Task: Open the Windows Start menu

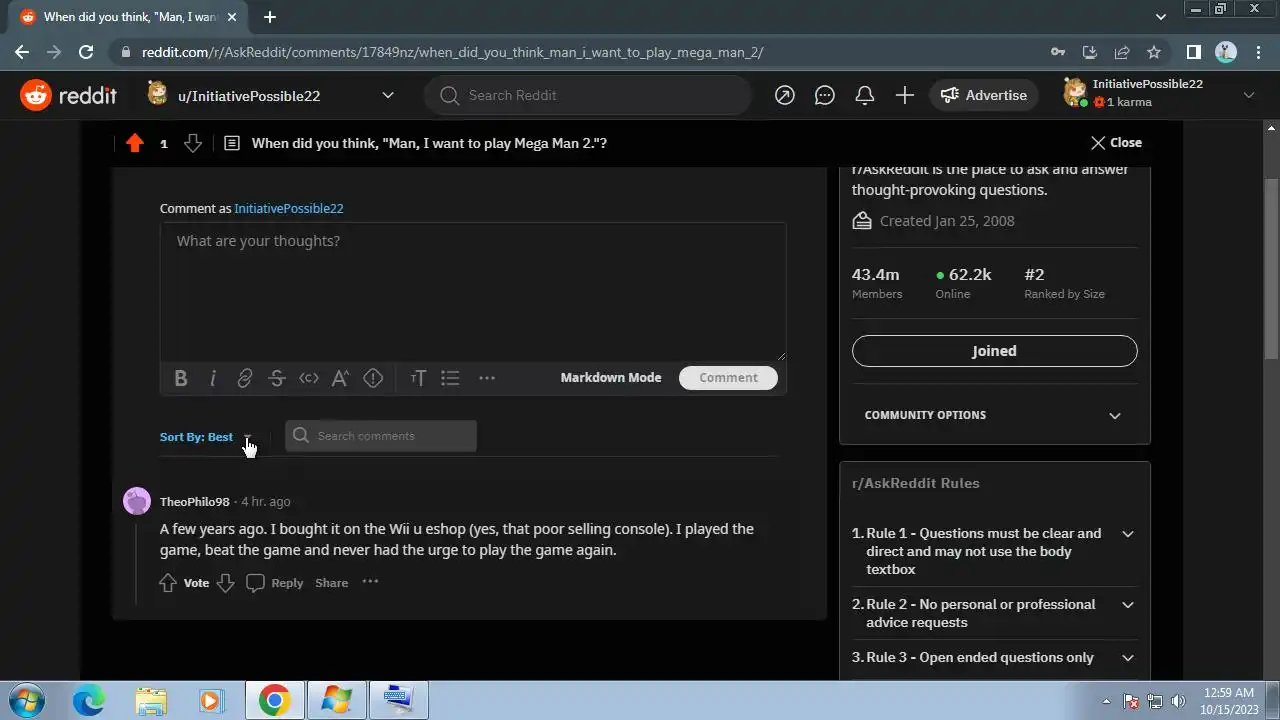Action: coord(26,701)
